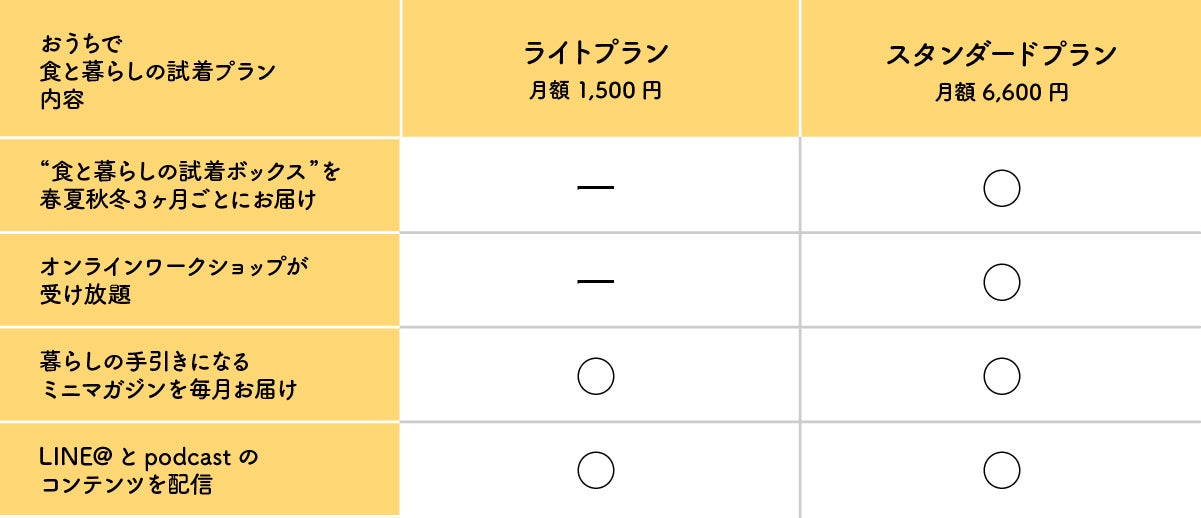Click the Standard plan circle for the seasonal box
1201x518 pixels.
[x=1001, y=187]
